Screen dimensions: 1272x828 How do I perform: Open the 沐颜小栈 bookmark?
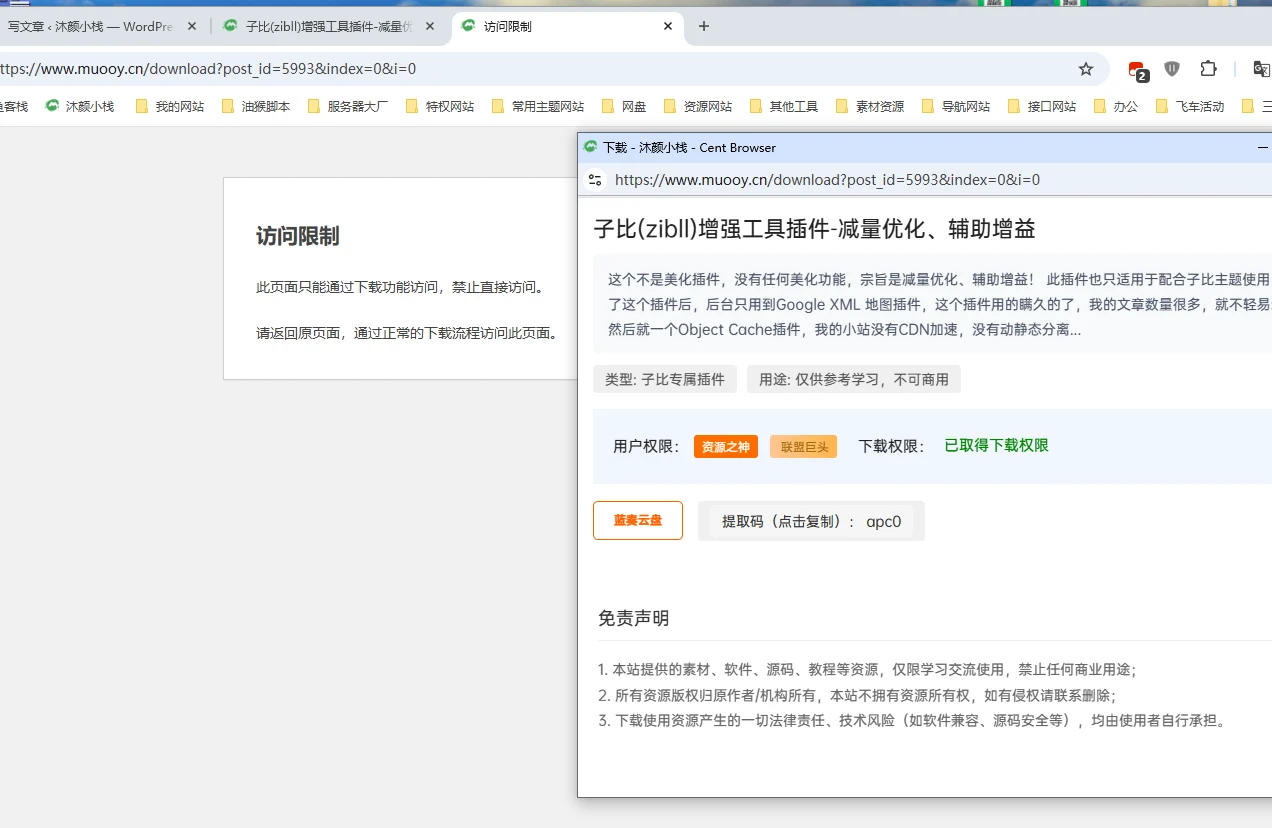coord(80,106)
